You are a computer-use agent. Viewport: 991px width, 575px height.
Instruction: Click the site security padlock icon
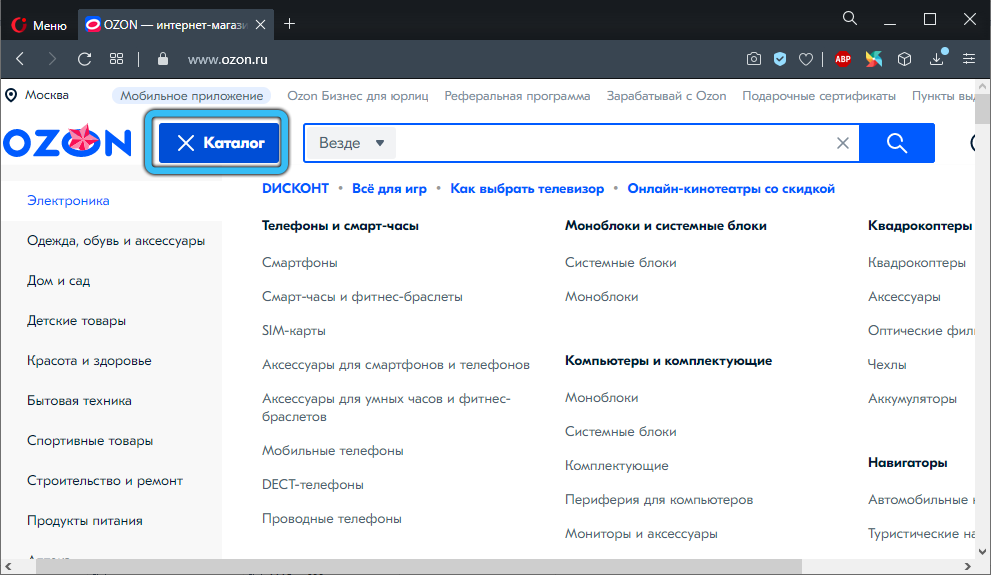162,59
